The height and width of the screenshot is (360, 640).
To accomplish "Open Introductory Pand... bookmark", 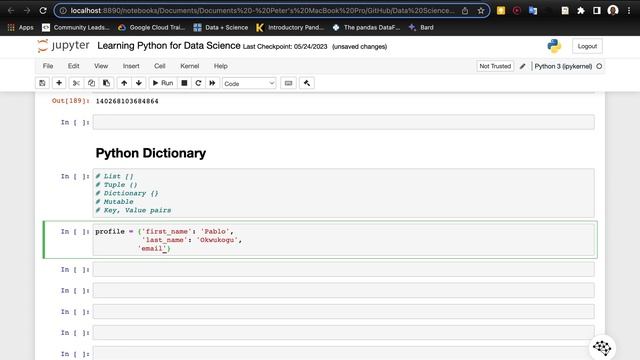I will tap(290, 27).
